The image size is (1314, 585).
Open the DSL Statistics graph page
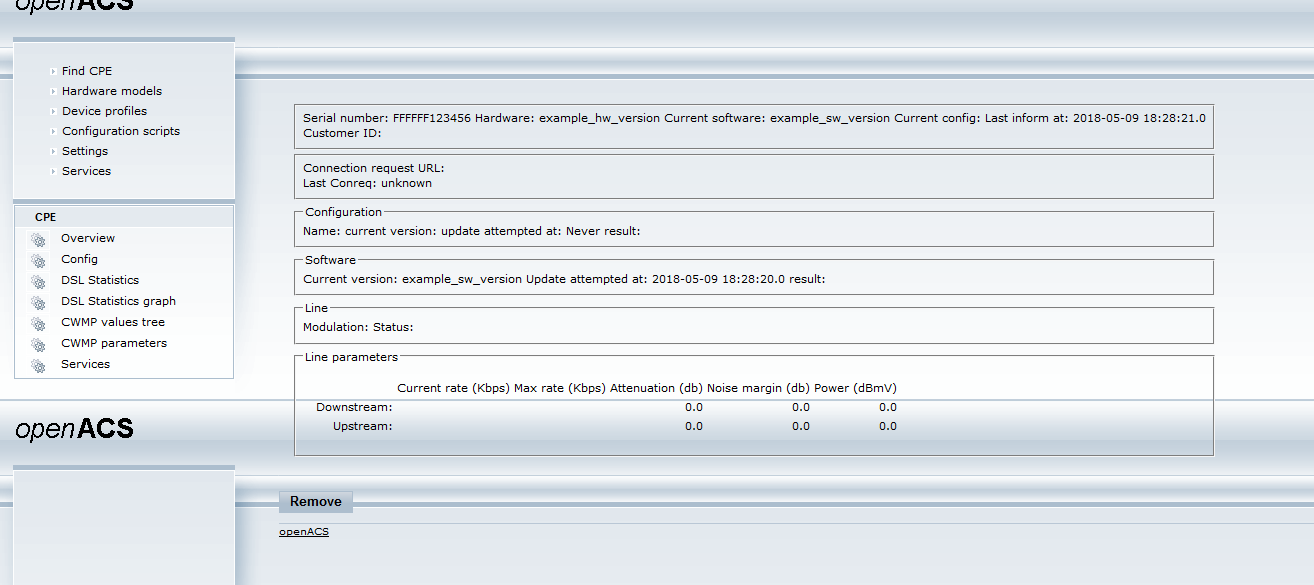pos(118,301)
